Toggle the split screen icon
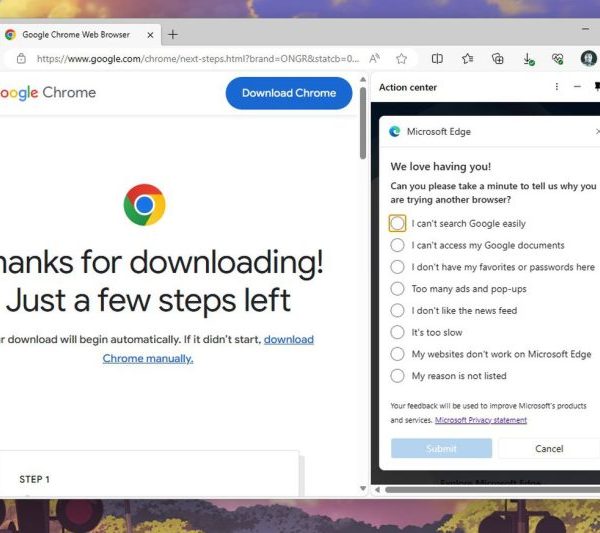 click(437, 59)
